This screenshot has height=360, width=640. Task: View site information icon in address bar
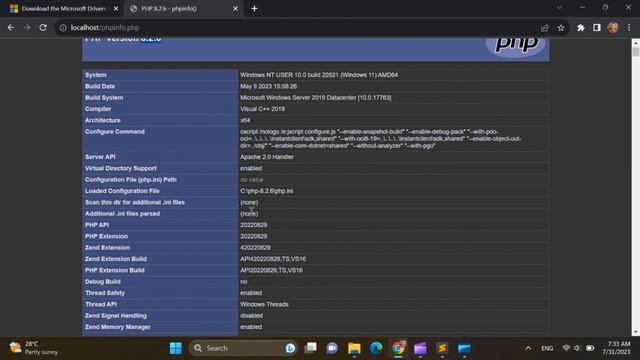coord(63,28)
